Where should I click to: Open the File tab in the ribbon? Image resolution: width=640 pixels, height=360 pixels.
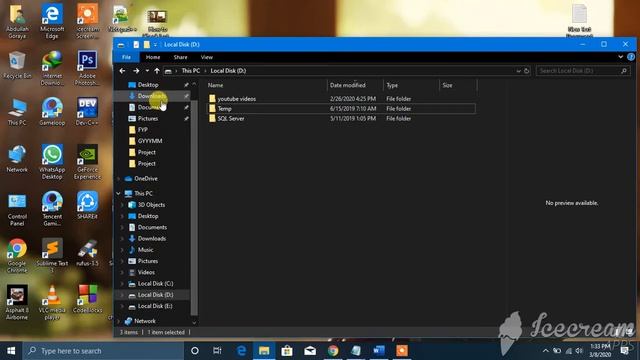127,57
